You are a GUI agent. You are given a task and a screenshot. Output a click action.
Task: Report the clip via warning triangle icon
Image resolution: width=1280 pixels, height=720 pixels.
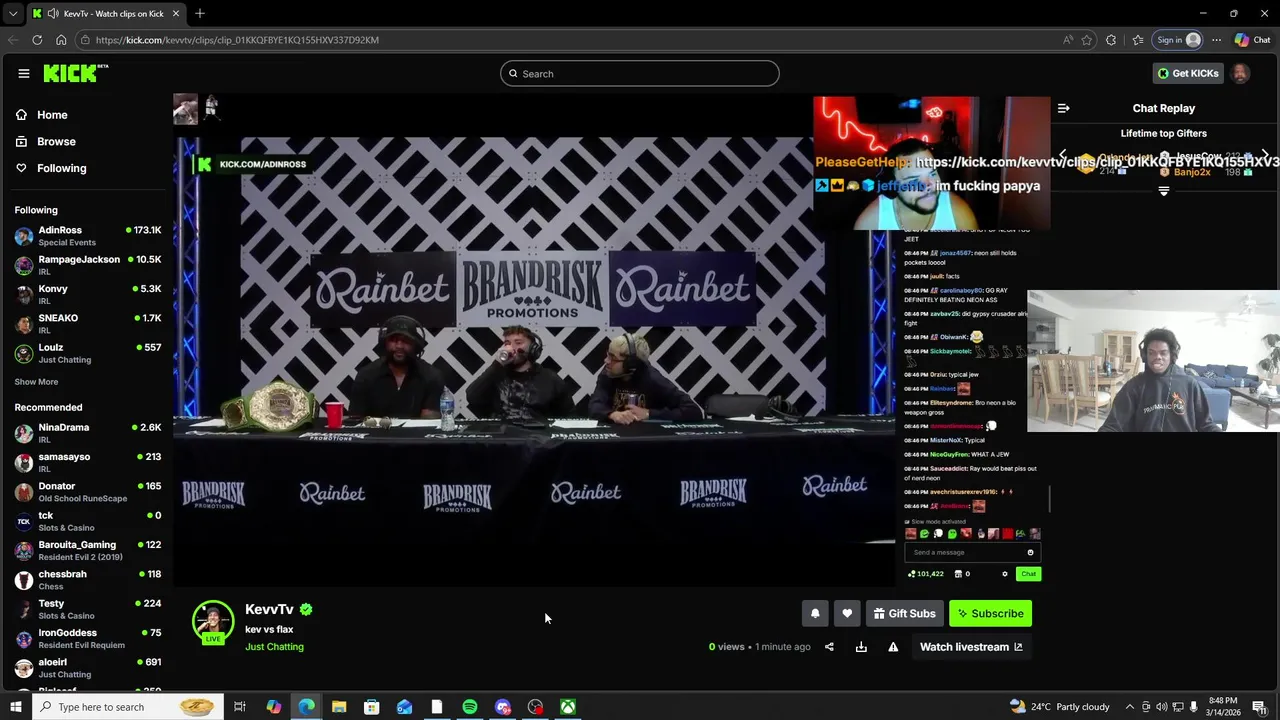pyautogui.click(x=893, y=647)
